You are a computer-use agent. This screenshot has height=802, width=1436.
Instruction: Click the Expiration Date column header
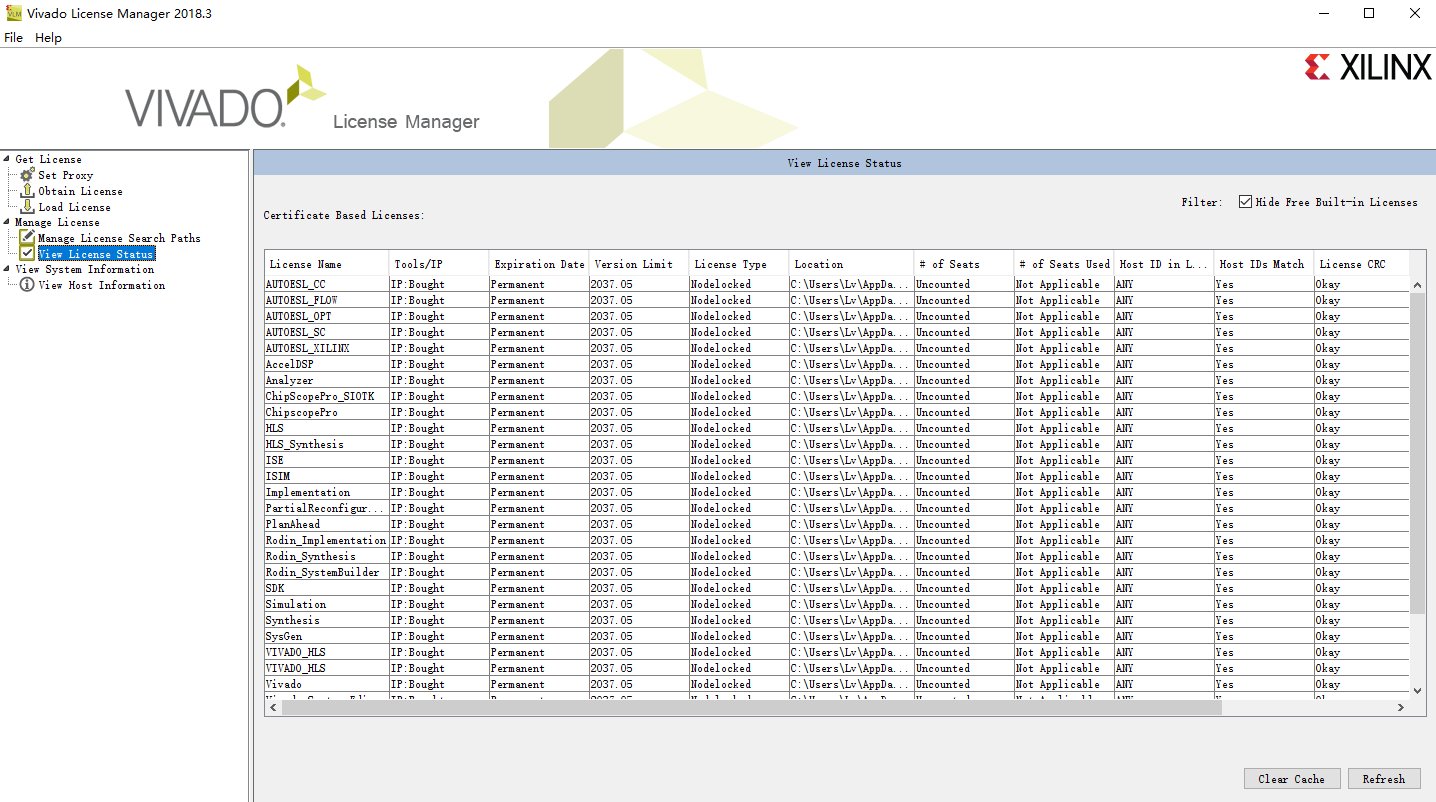[538, 264]
